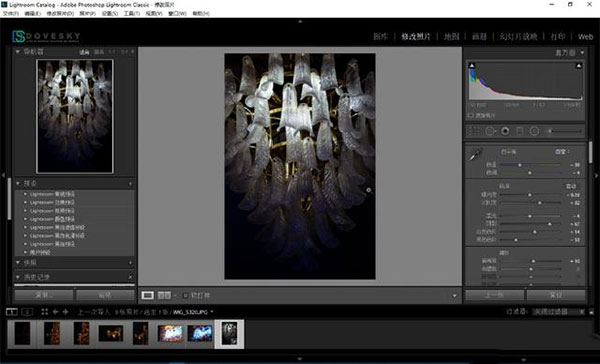Select the selected chandelier thumbnail in filmstrip
The width and height of the screenshot is (600, 364).
click(x=229, y=333)
